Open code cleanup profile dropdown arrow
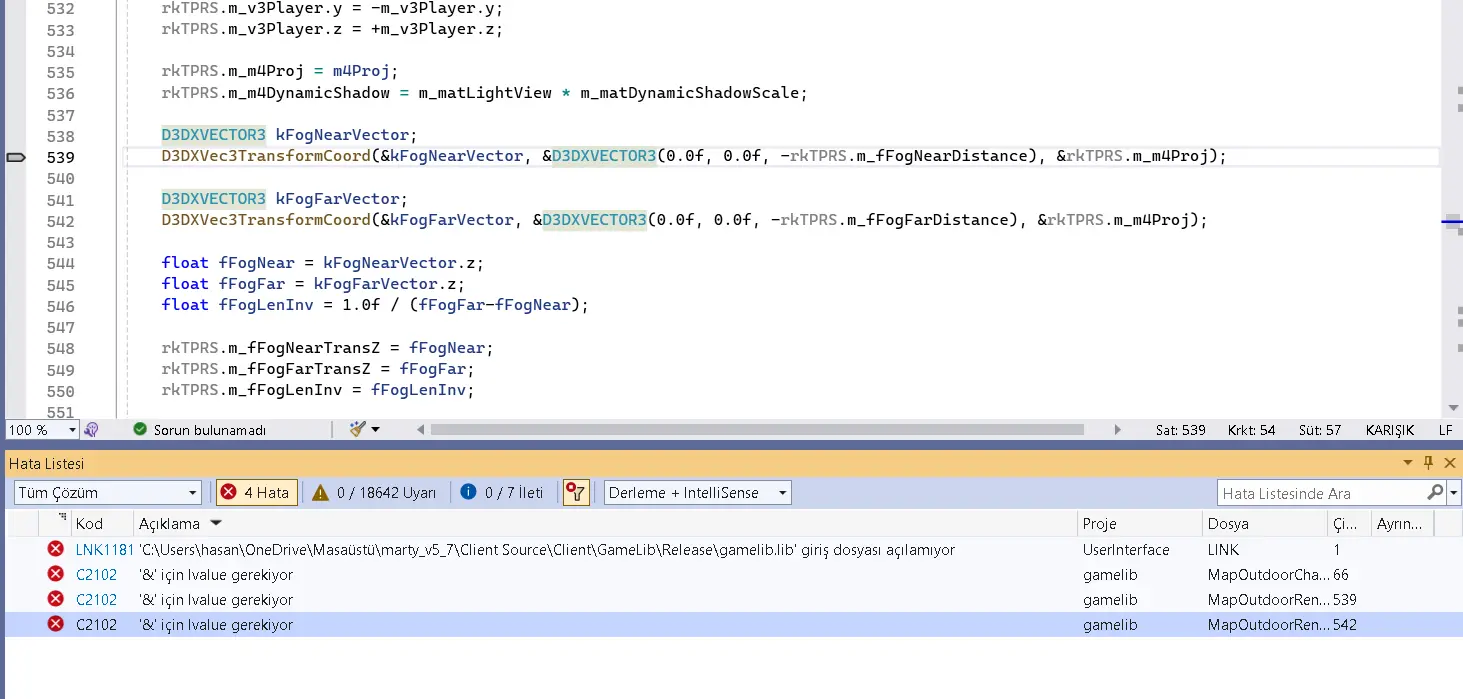 (x=376, y=430)
